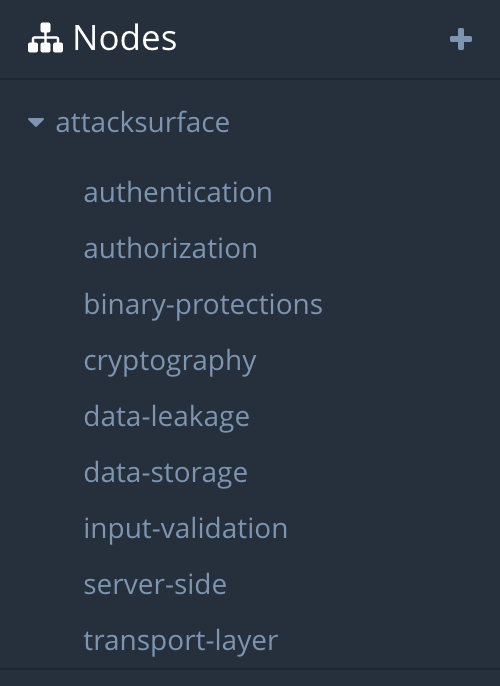The width and height of the screenshot is (500, 686).
Task: Open the authorization node
Action: point(171,248)
